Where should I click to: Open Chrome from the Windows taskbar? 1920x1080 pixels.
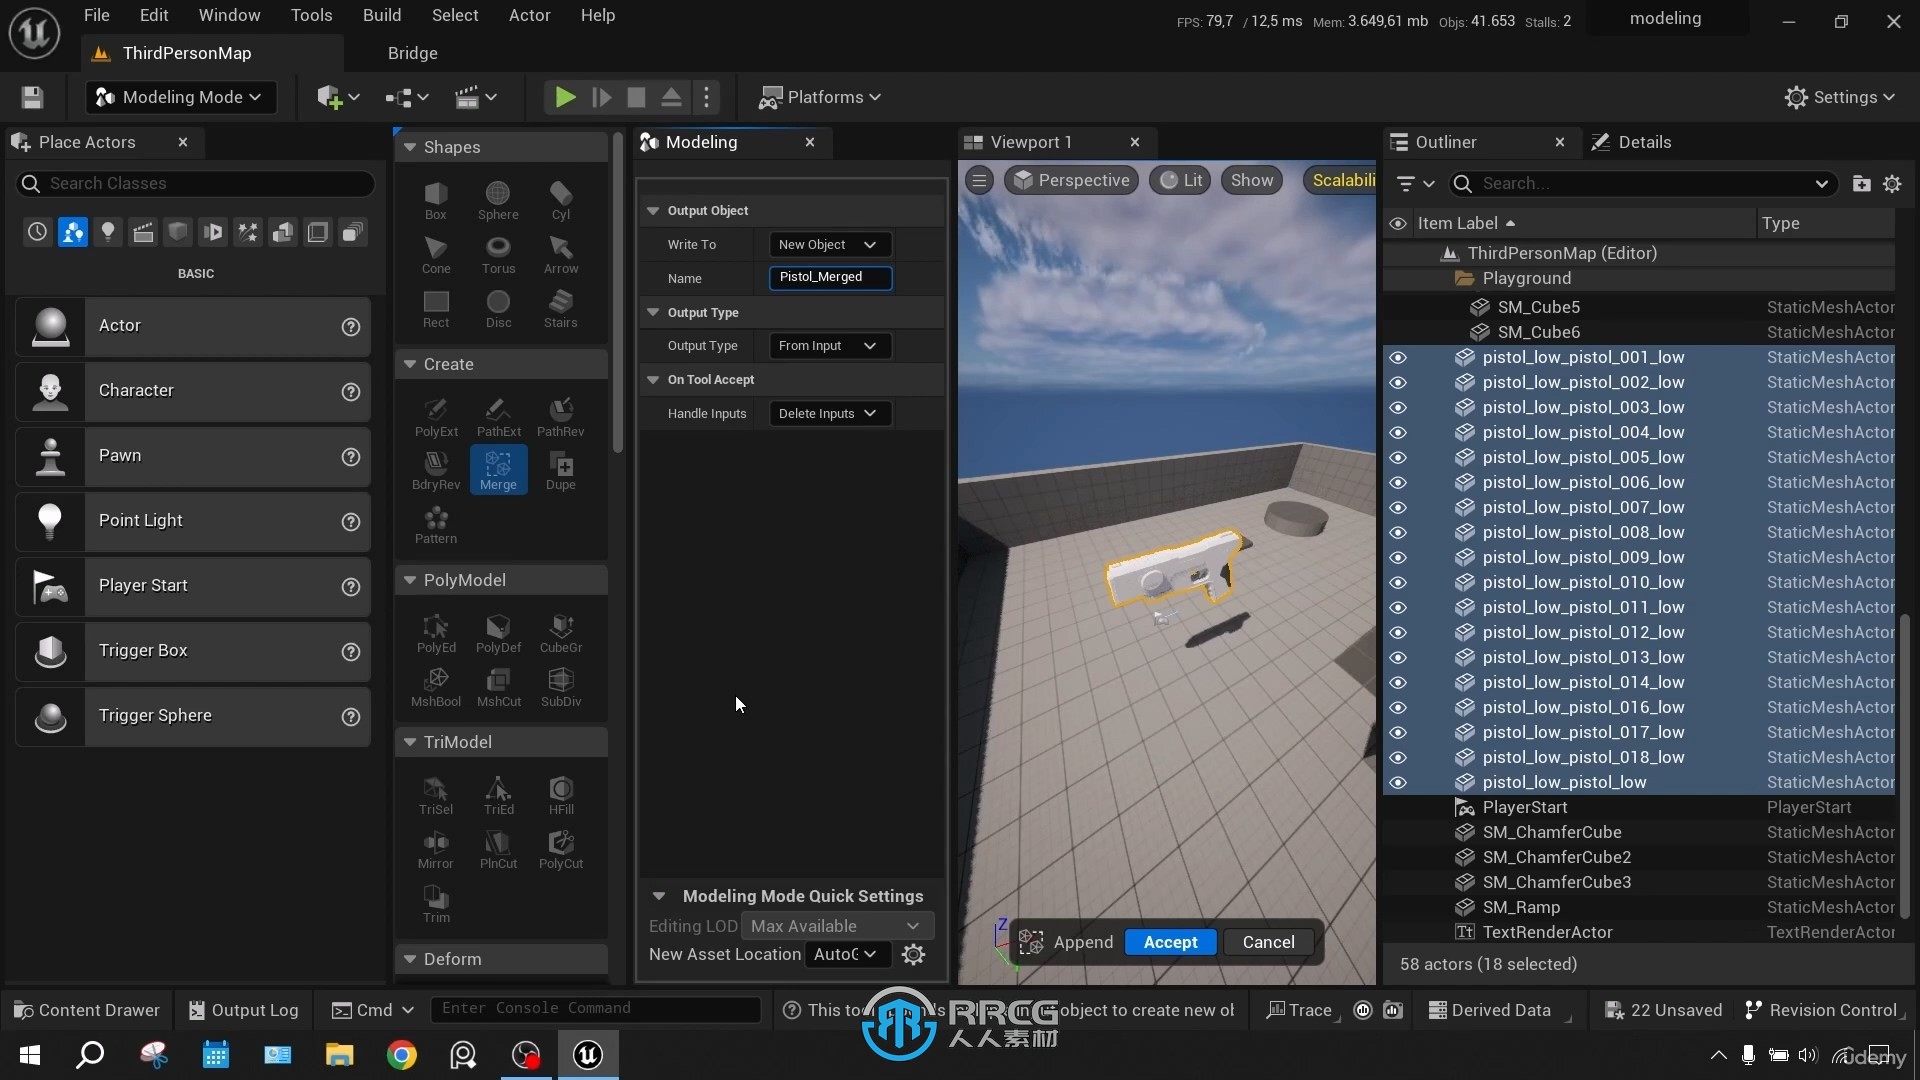point(401,1055)
